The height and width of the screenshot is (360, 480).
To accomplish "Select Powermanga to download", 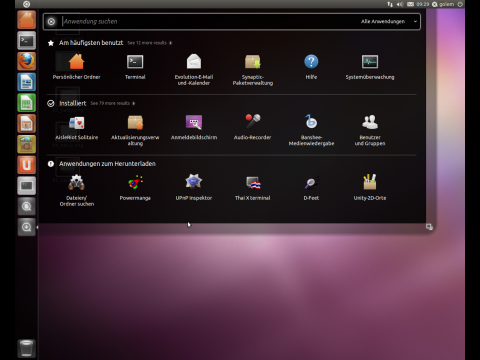I will click(135, 187).
